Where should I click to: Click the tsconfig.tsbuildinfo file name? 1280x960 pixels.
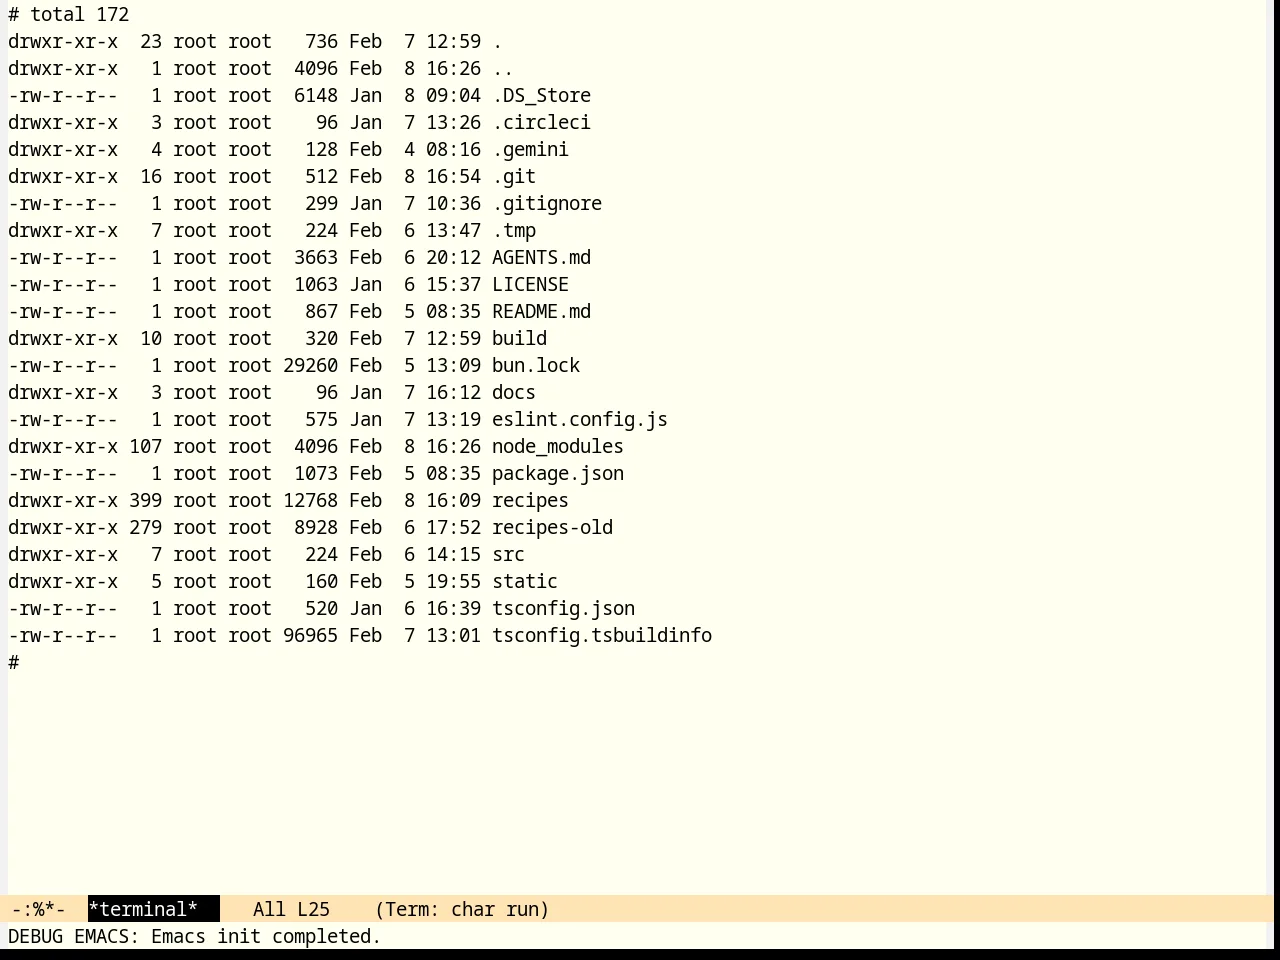602,636
